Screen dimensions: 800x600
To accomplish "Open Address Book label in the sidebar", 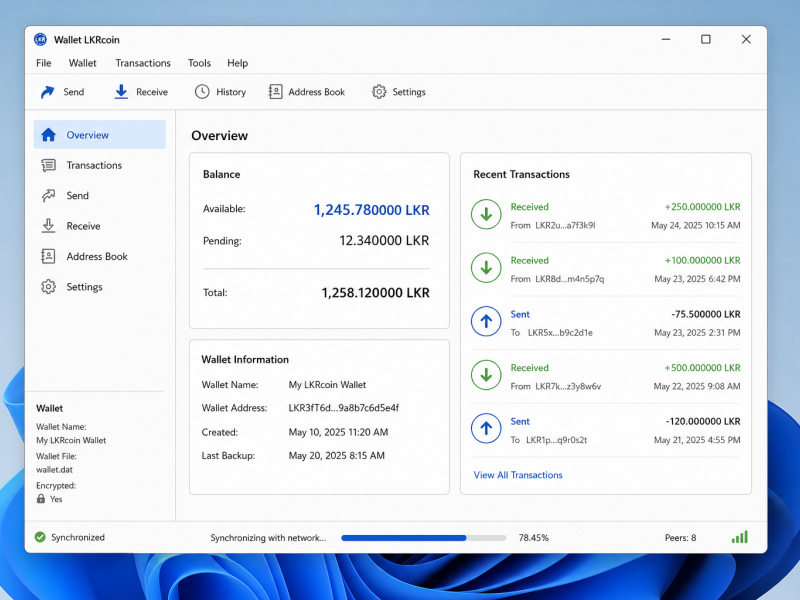I will [x=97, y=256].
